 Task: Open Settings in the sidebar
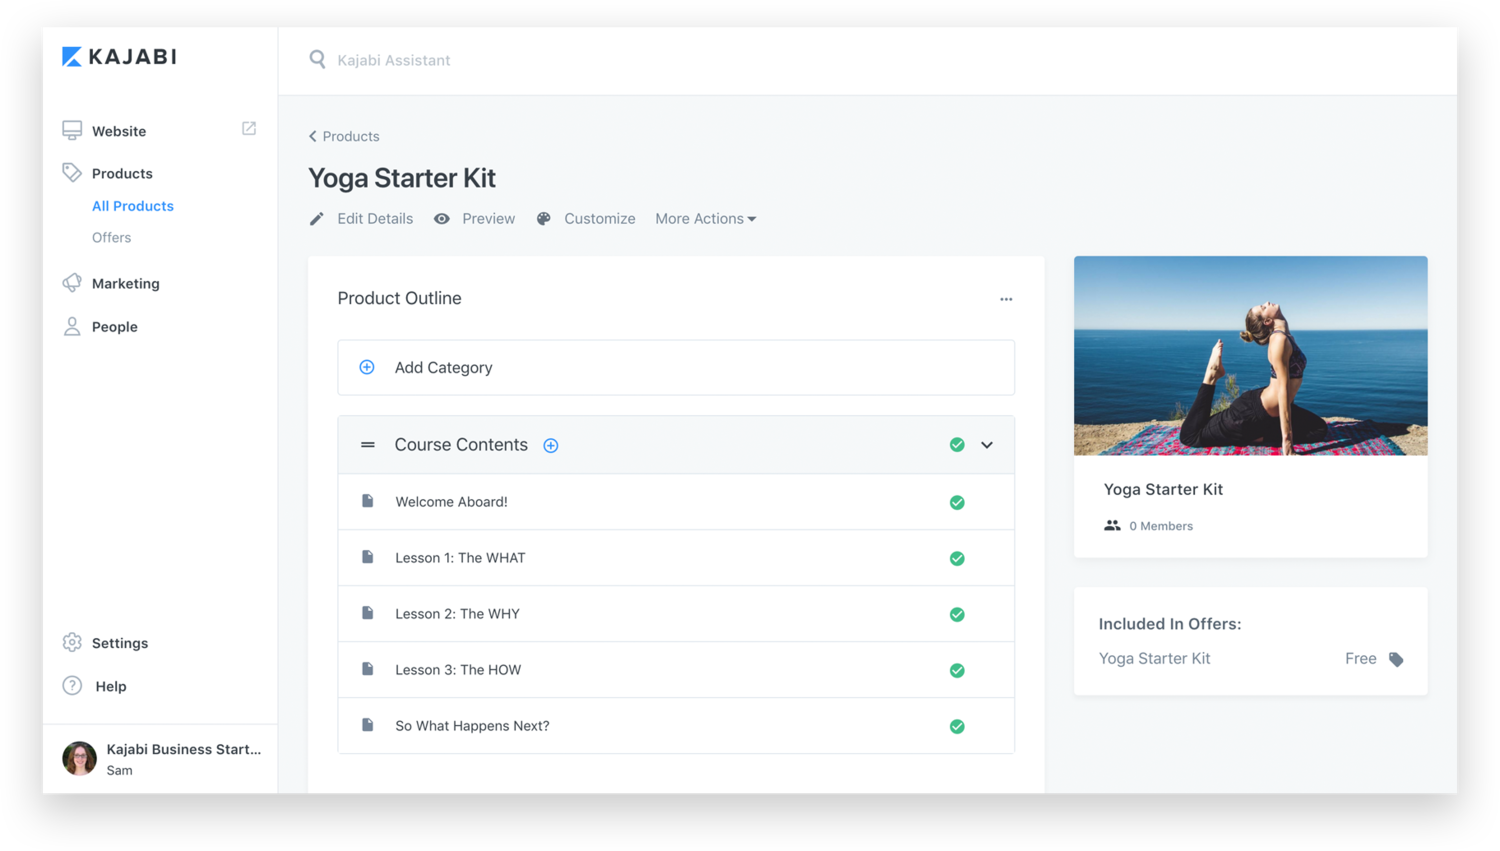click(x=120, y=643)
